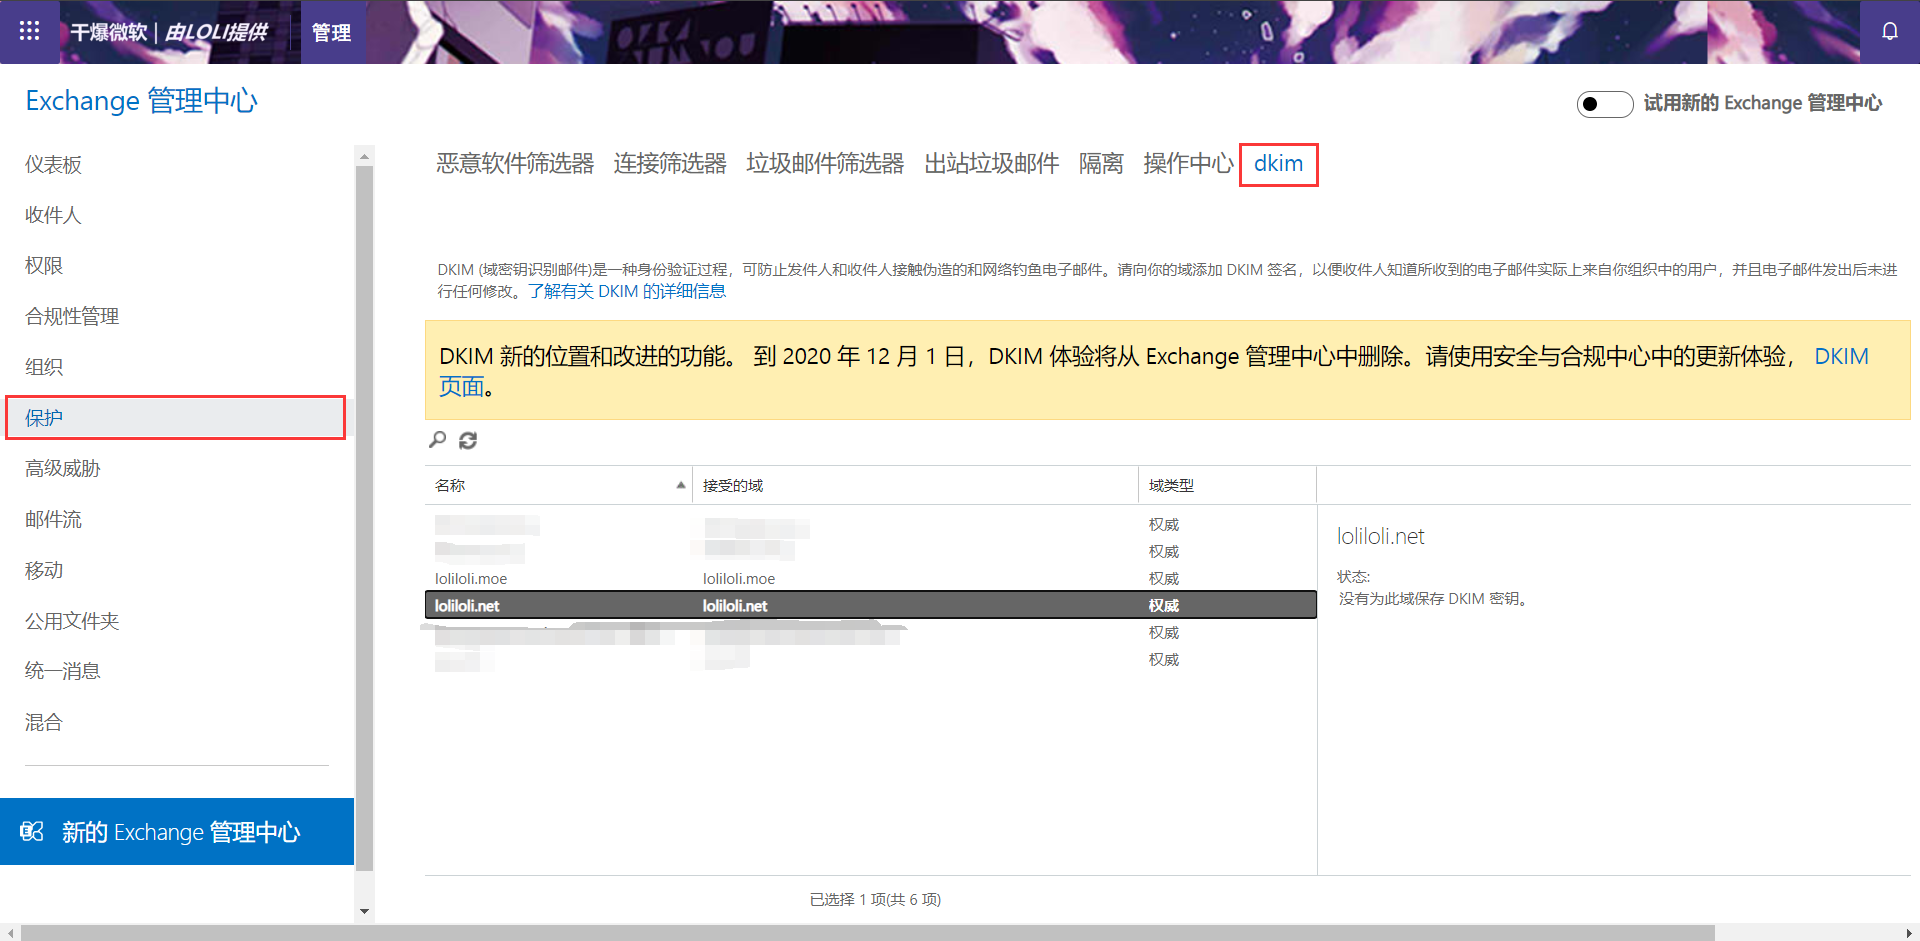Open the Advanced threats sidebar item
Viewport: 1920px width, 941px height.
pyautogui.click(x=63, y=468)
